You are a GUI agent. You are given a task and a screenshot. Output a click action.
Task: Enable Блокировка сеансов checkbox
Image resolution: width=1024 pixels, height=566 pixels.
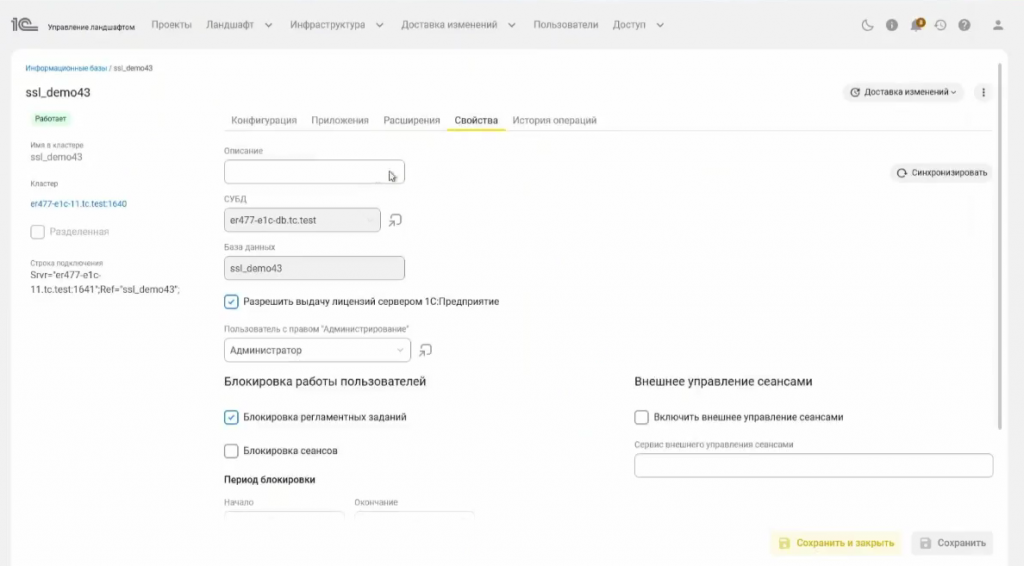coord(232,451)
